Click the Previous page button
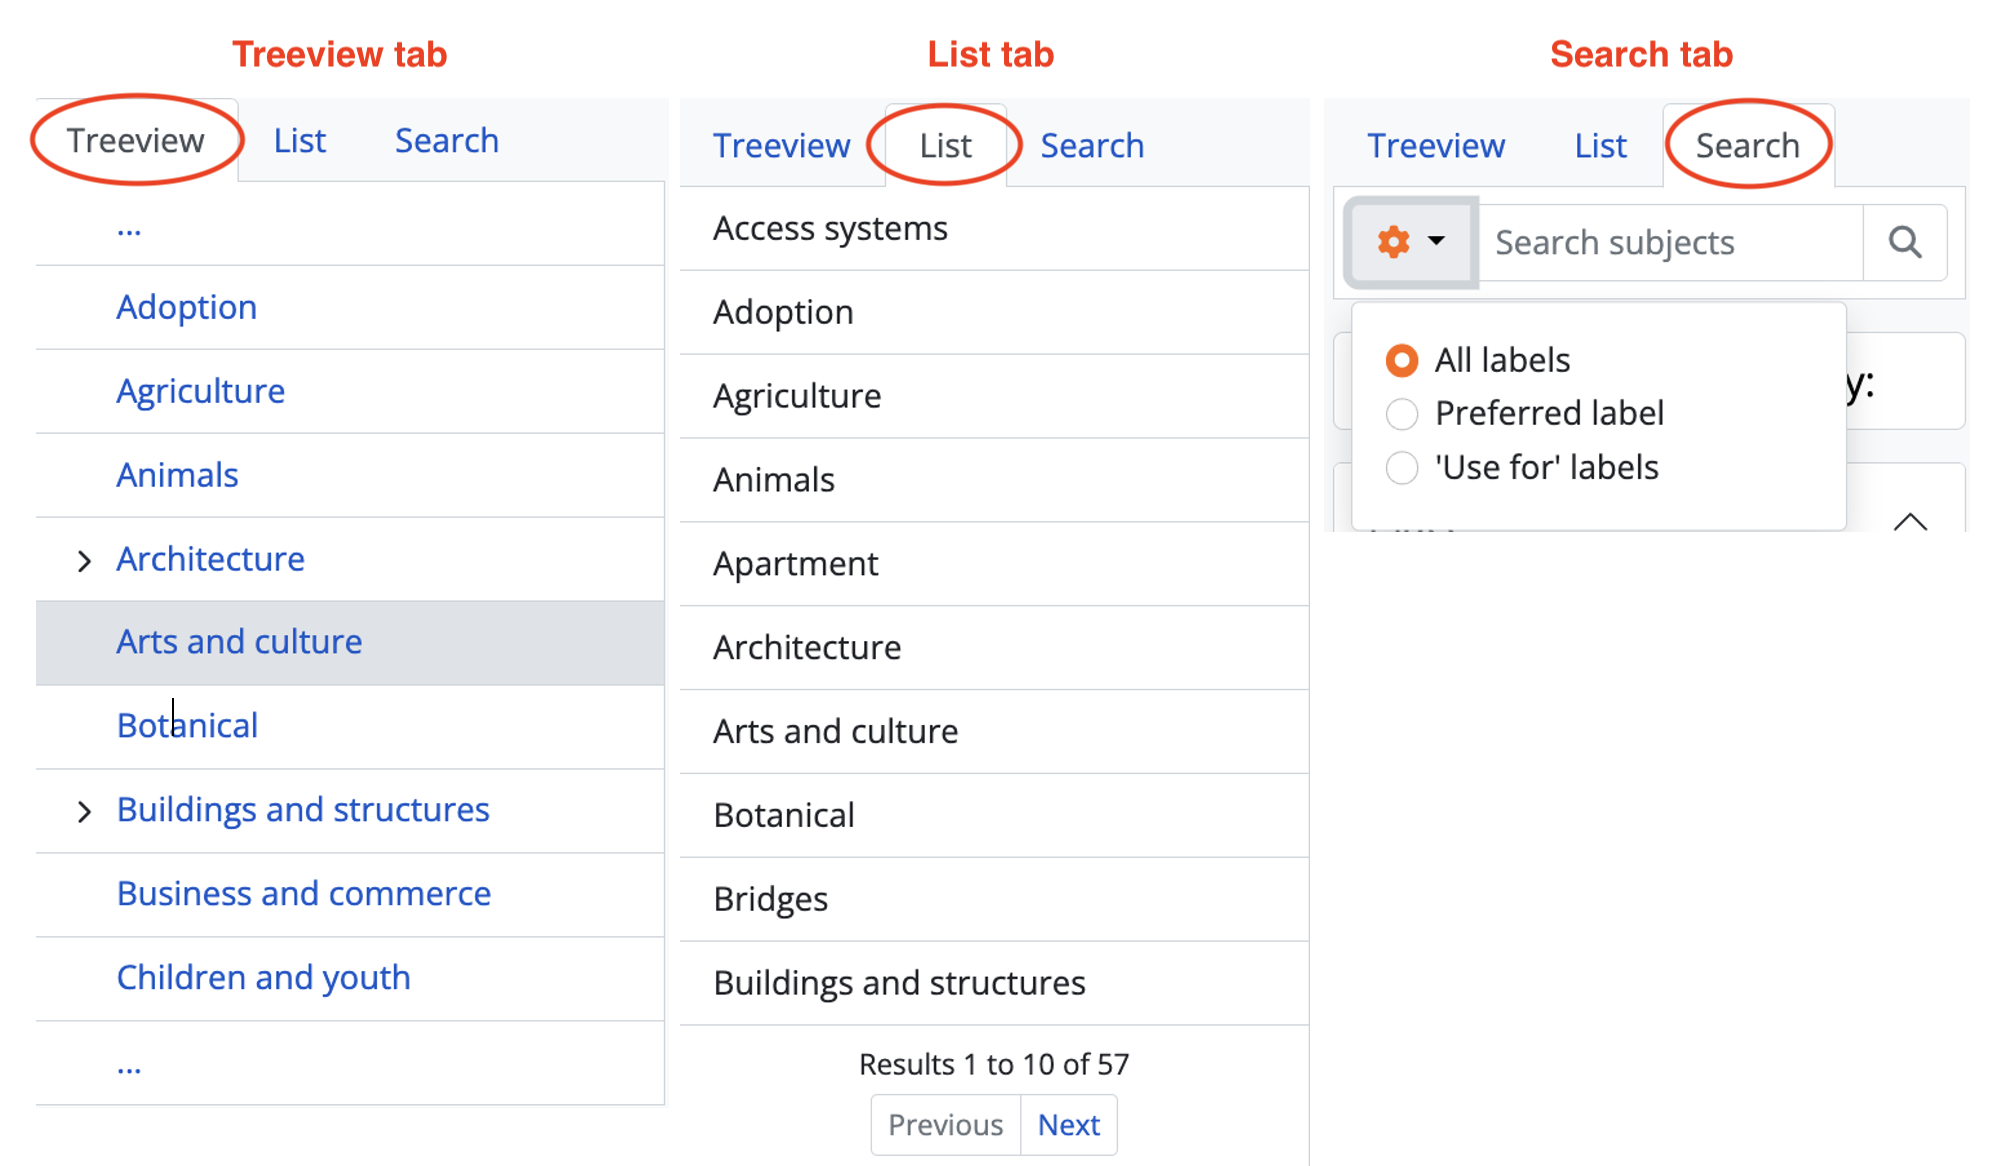Image resolution: width=1998 pixels, height=1166 pixels. pyautogui.click(x=945, y=1125)
